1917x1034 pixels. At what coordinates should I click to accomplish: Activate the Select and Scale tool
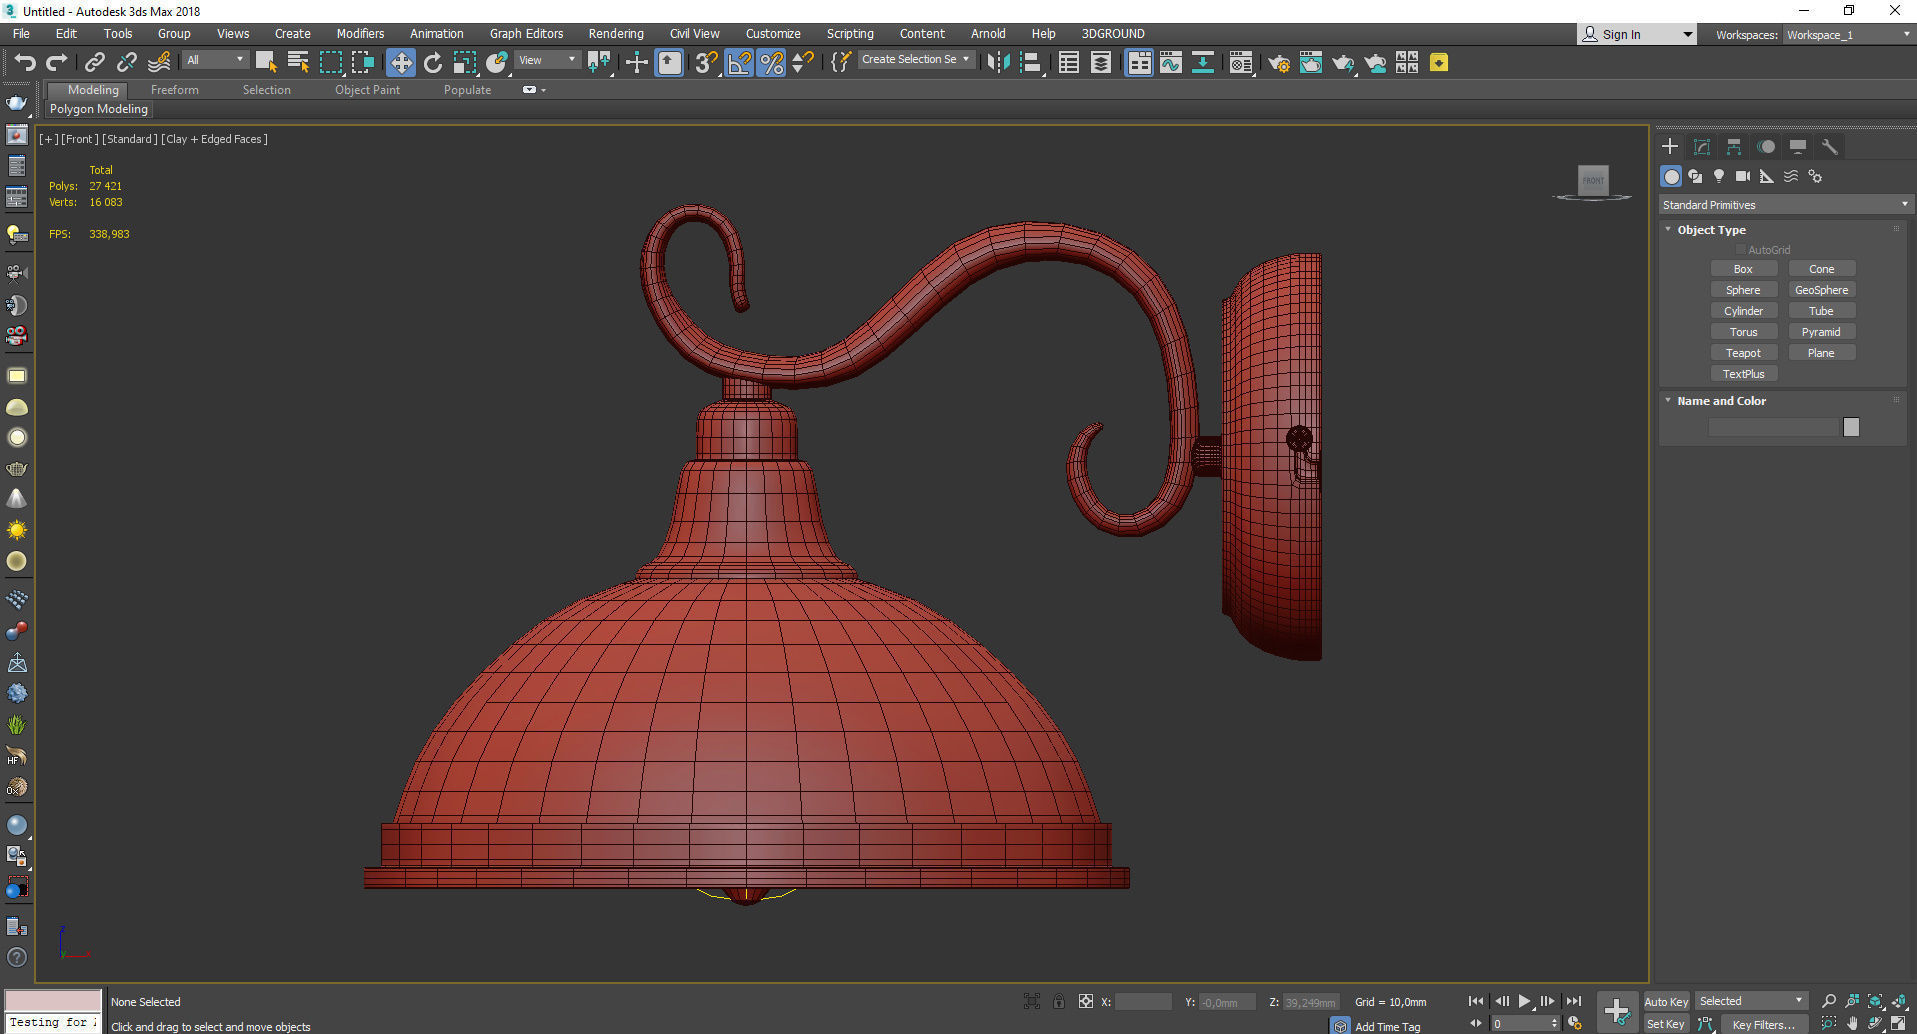click(x=465, y=63)
